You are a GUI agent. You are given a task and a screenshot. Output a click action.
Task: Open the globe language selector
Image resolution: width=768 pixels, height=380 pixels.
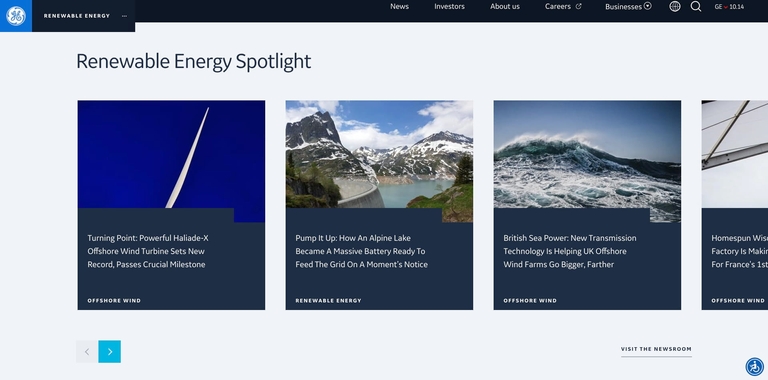click(675, 6)
